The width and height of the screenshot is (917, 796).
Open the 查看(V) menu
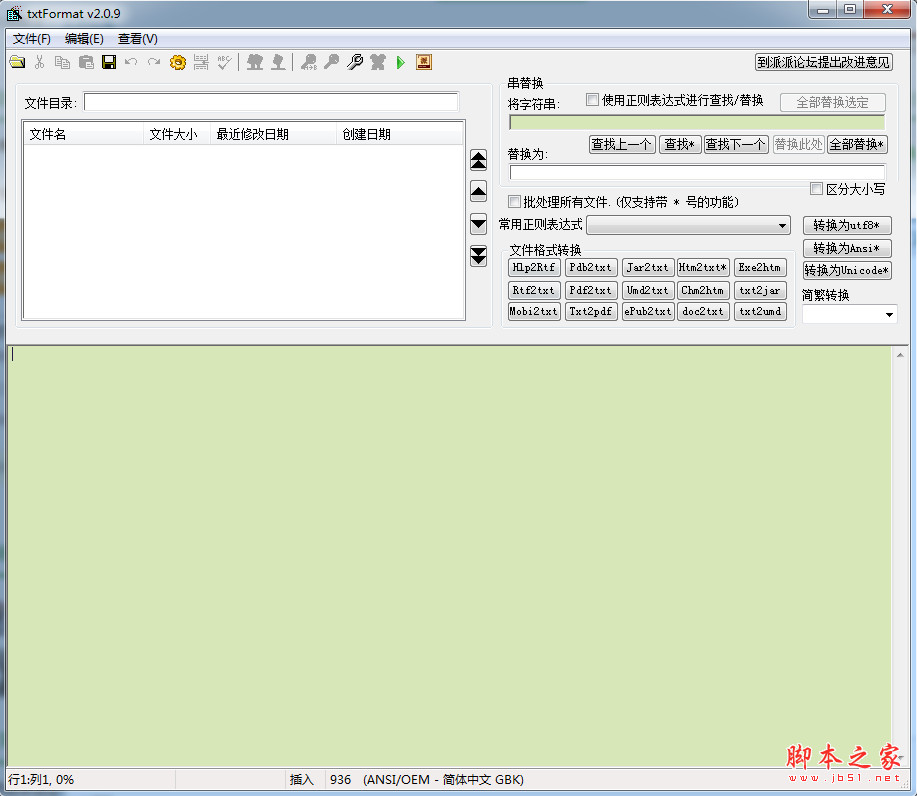137,39
